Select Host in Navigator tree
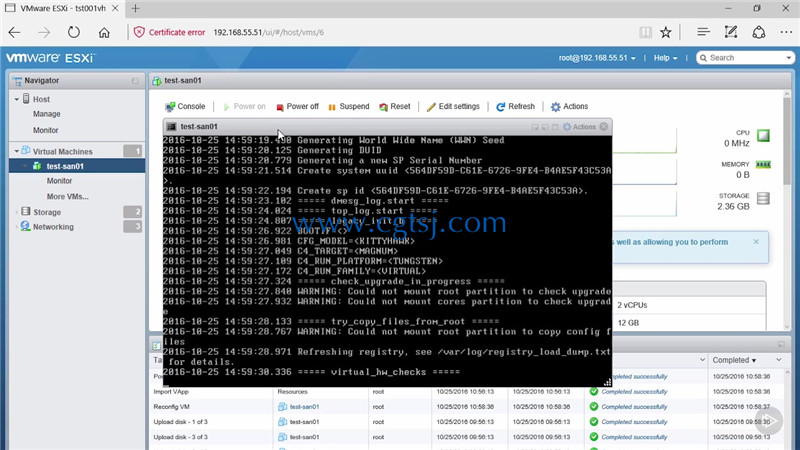800x450 pixels. click(41, 99)
